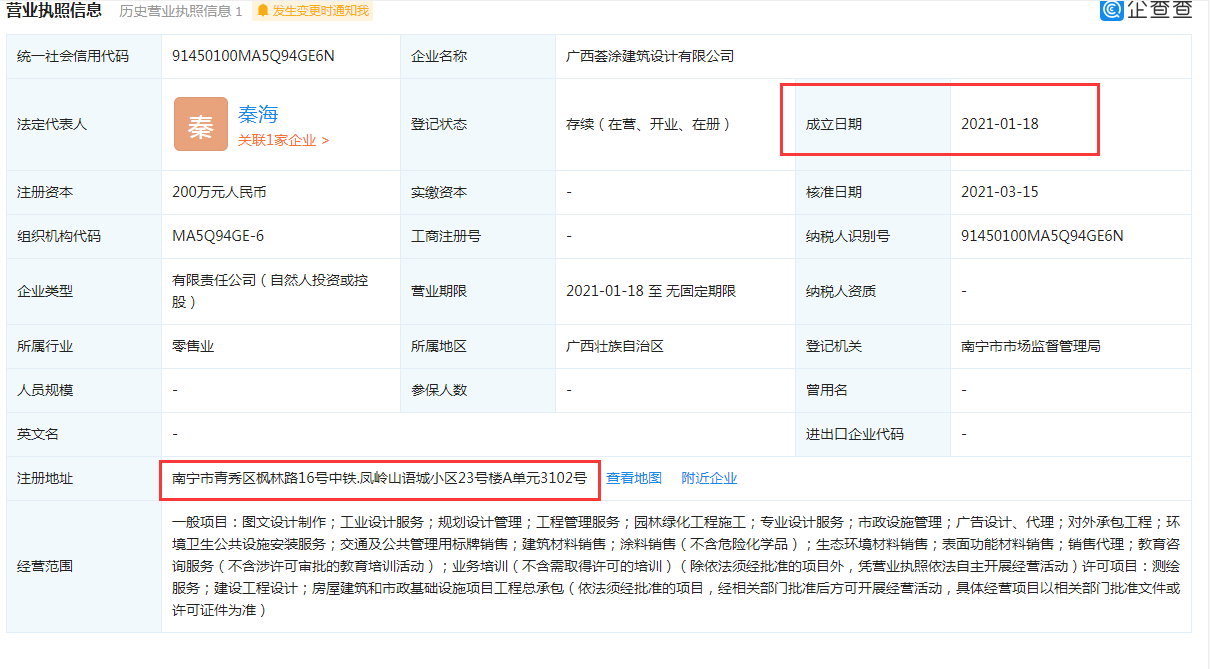Open legal representative 秦海 link
Image resolution: width=1210 pixels, height=669 pixels.
(x=258, y=114)
